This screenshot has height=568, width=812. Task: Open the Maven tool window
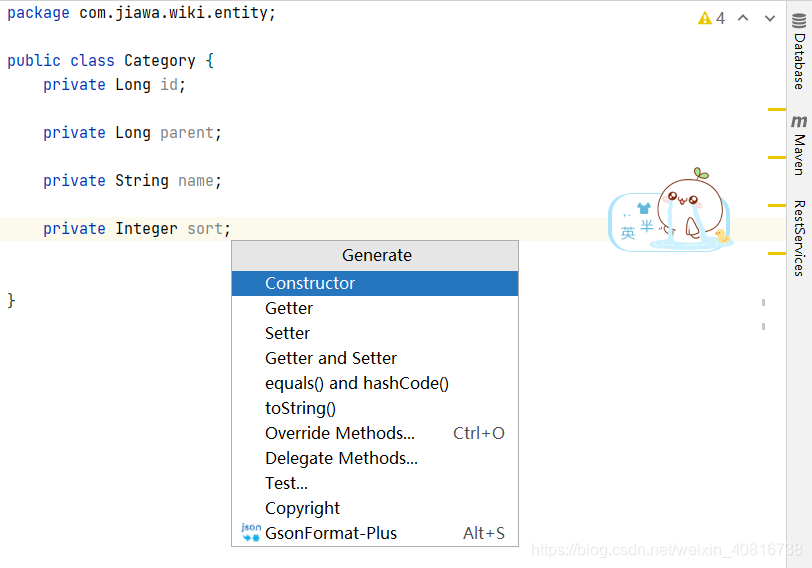799,145
